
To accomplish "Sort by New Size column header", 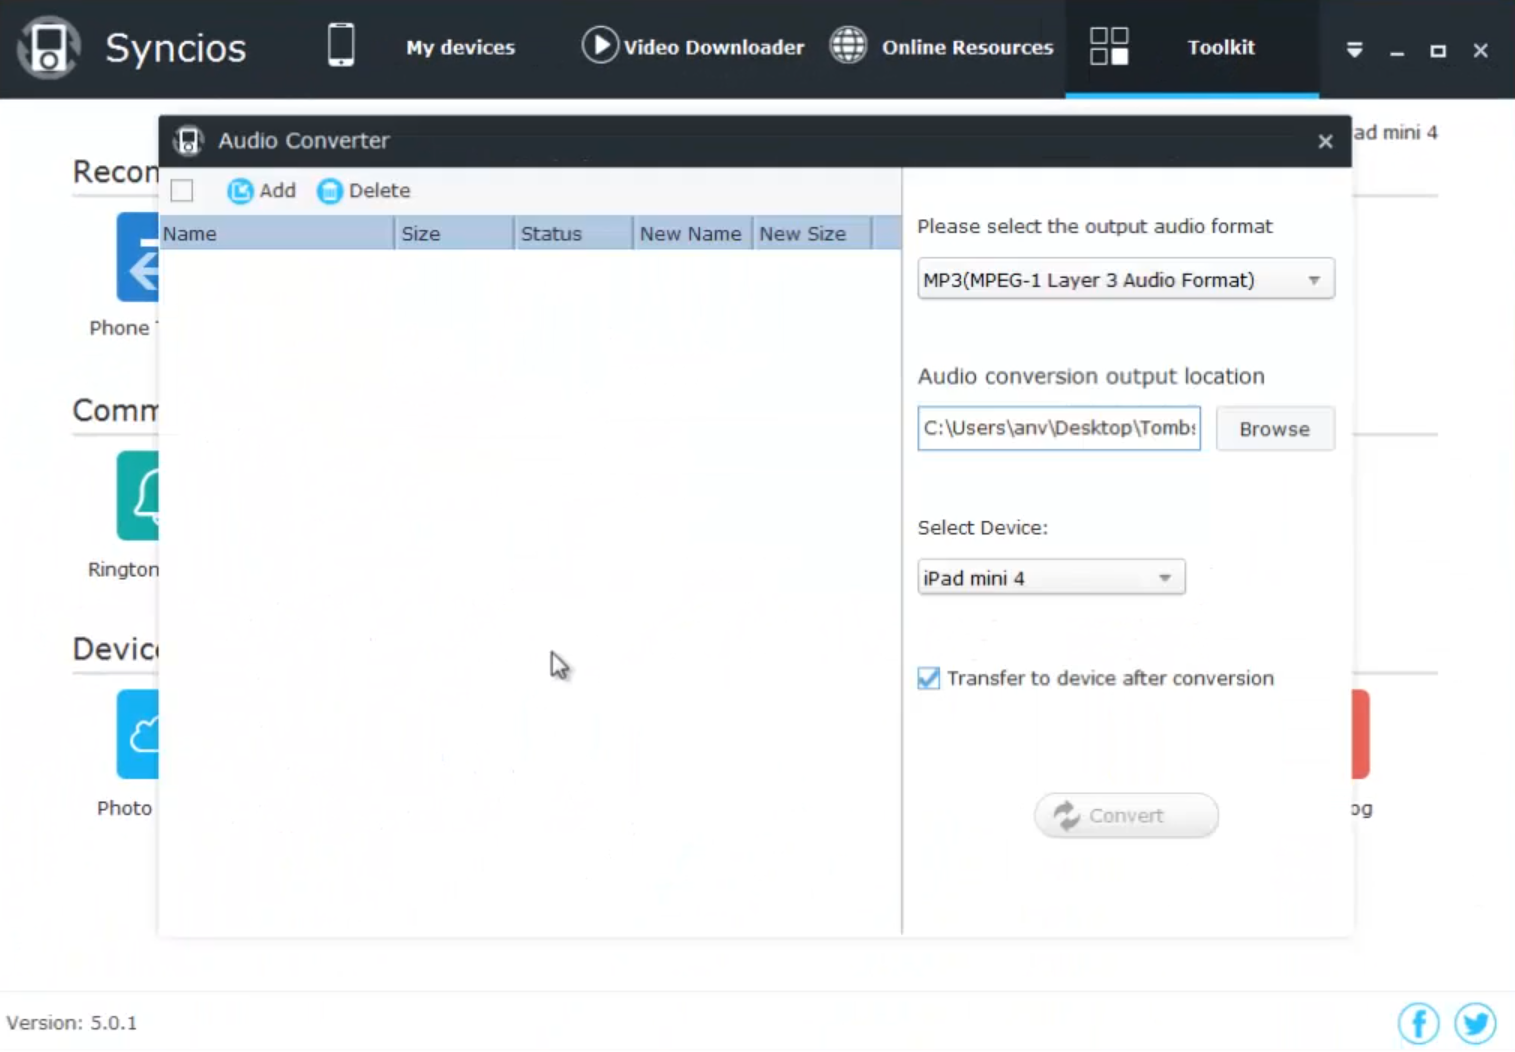I will pos(812,234).
